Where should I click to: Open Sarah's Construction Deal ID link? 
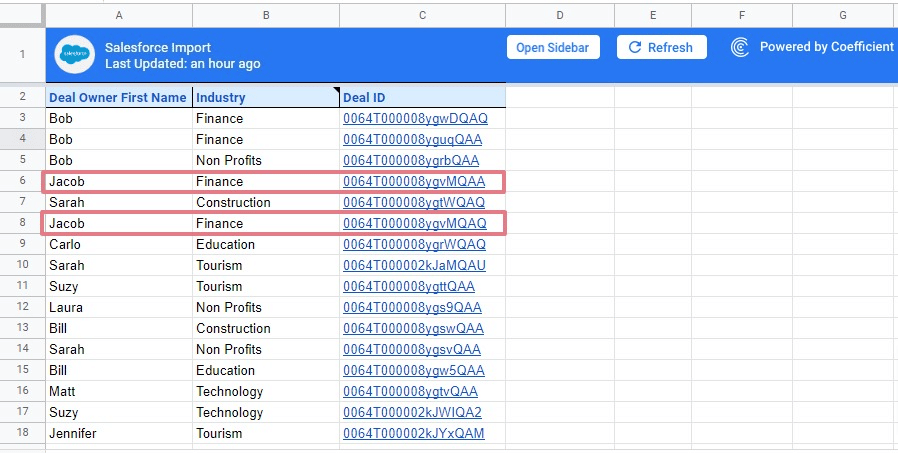pos(414,202)
